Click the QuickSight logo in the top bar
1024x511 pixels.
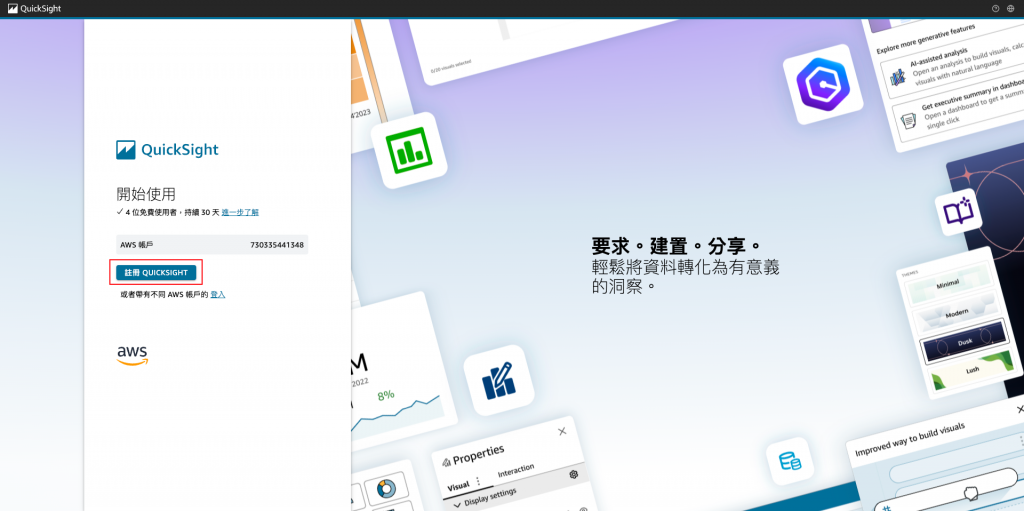pyautogui.click(x=35, y=8)
